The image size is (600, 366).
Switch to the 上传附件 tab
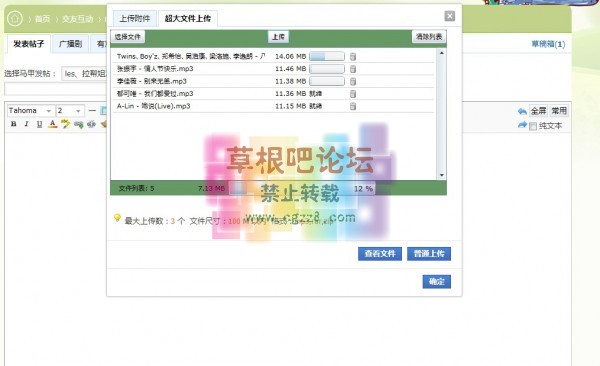point(135,18)
